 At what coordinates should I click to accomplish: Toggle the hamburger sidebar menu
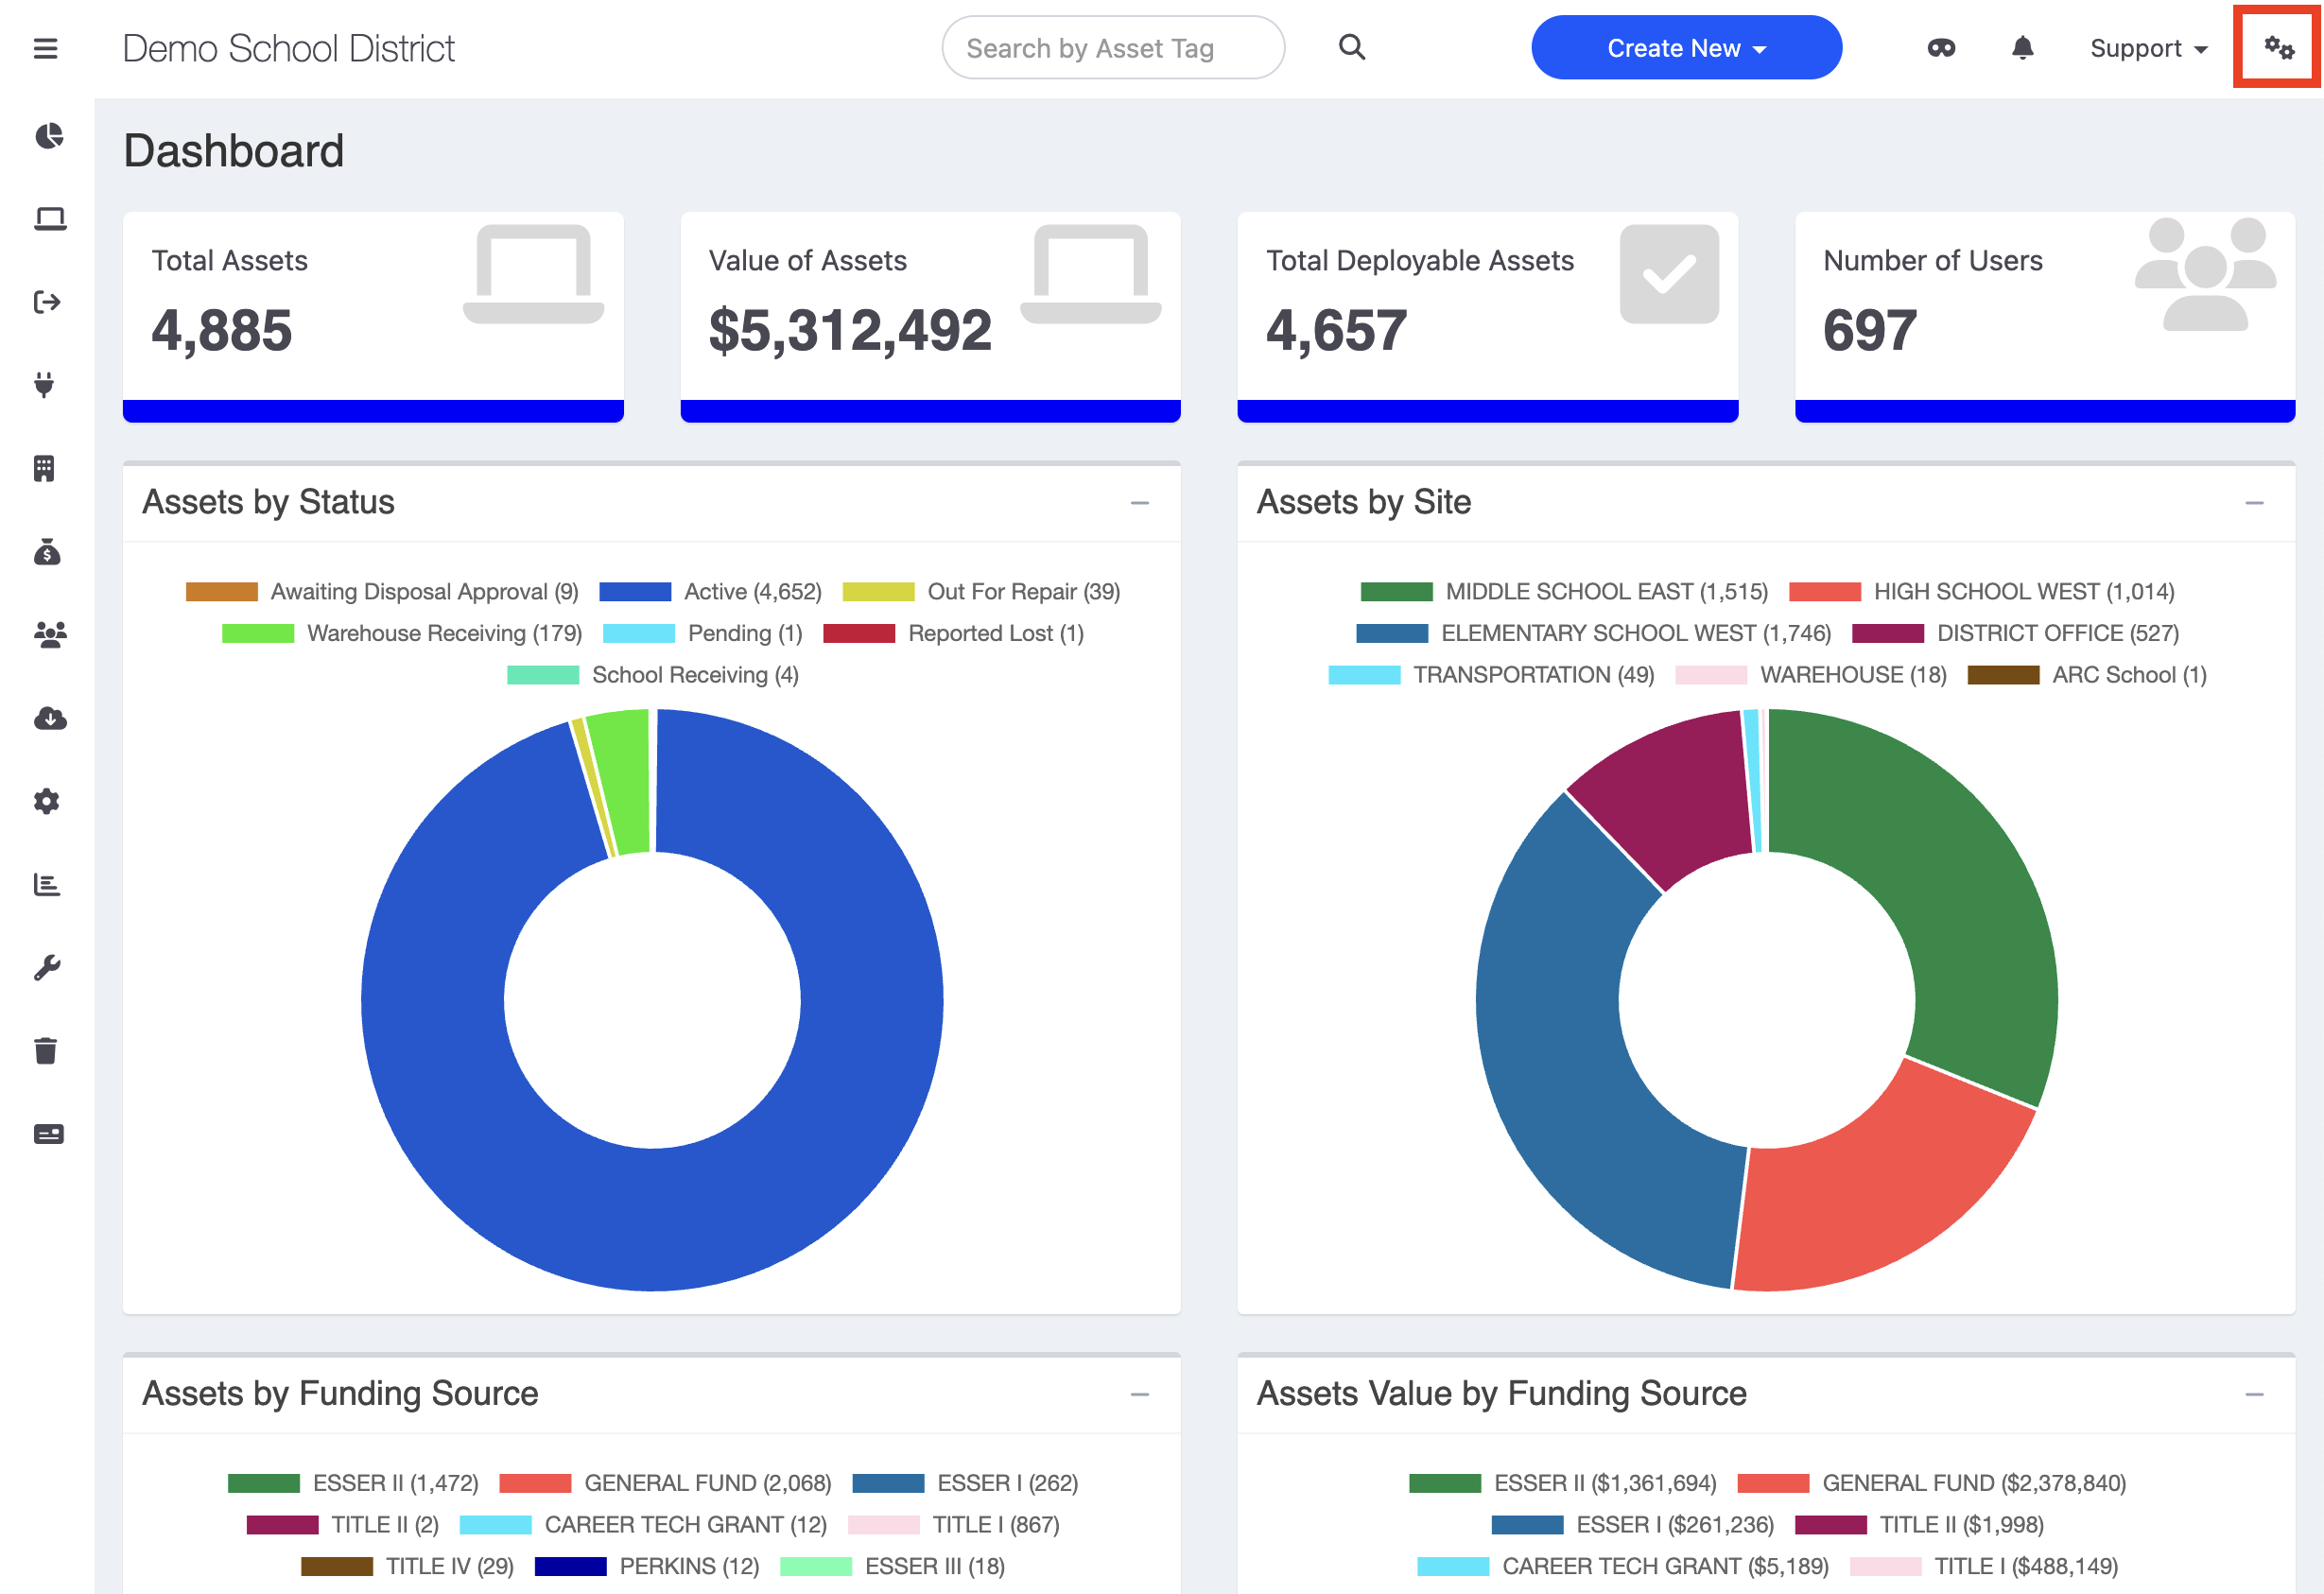click(x=46, y=48)
